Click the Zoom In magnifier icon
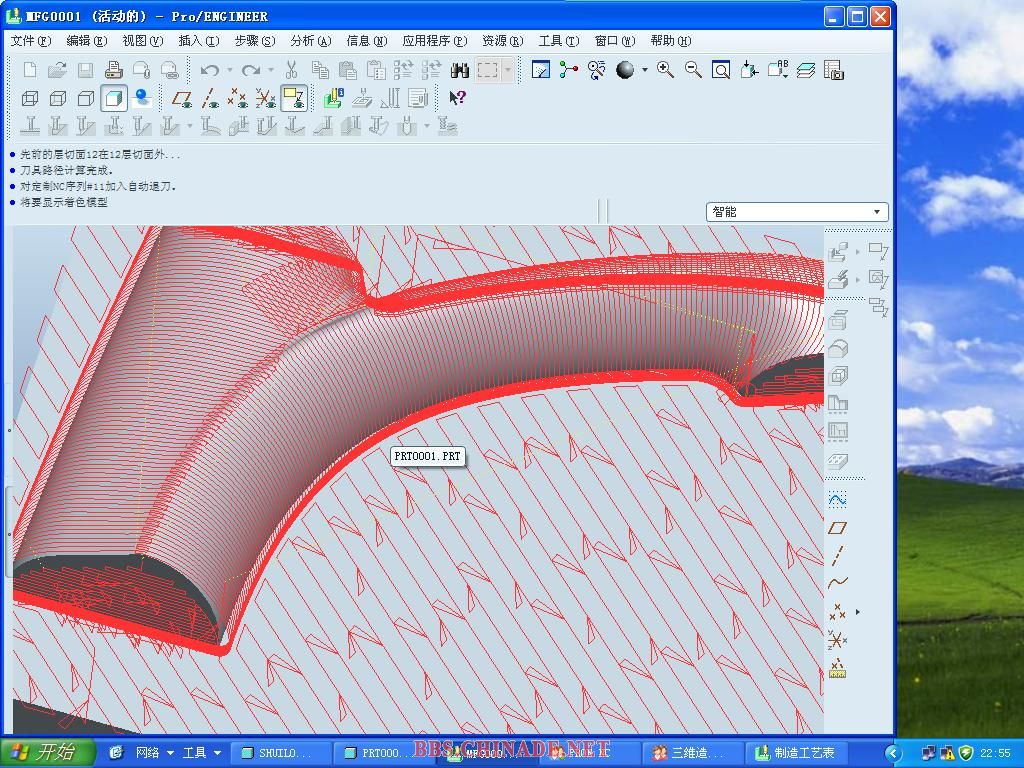1024x768 pixels. [x=665, y=70]
